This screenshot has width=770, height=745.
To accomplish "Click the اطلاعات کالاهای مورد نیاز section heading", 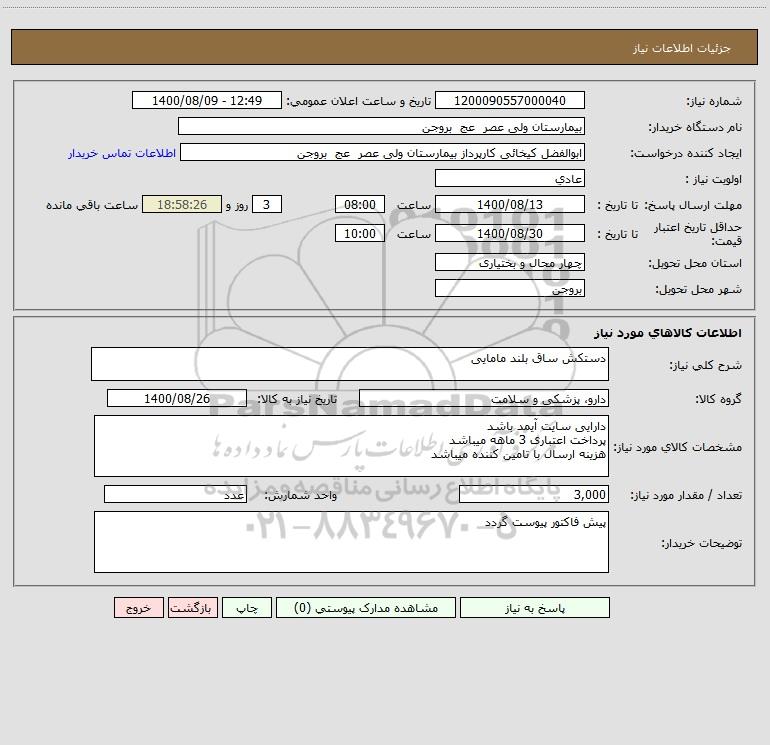I will click(668, 333).
